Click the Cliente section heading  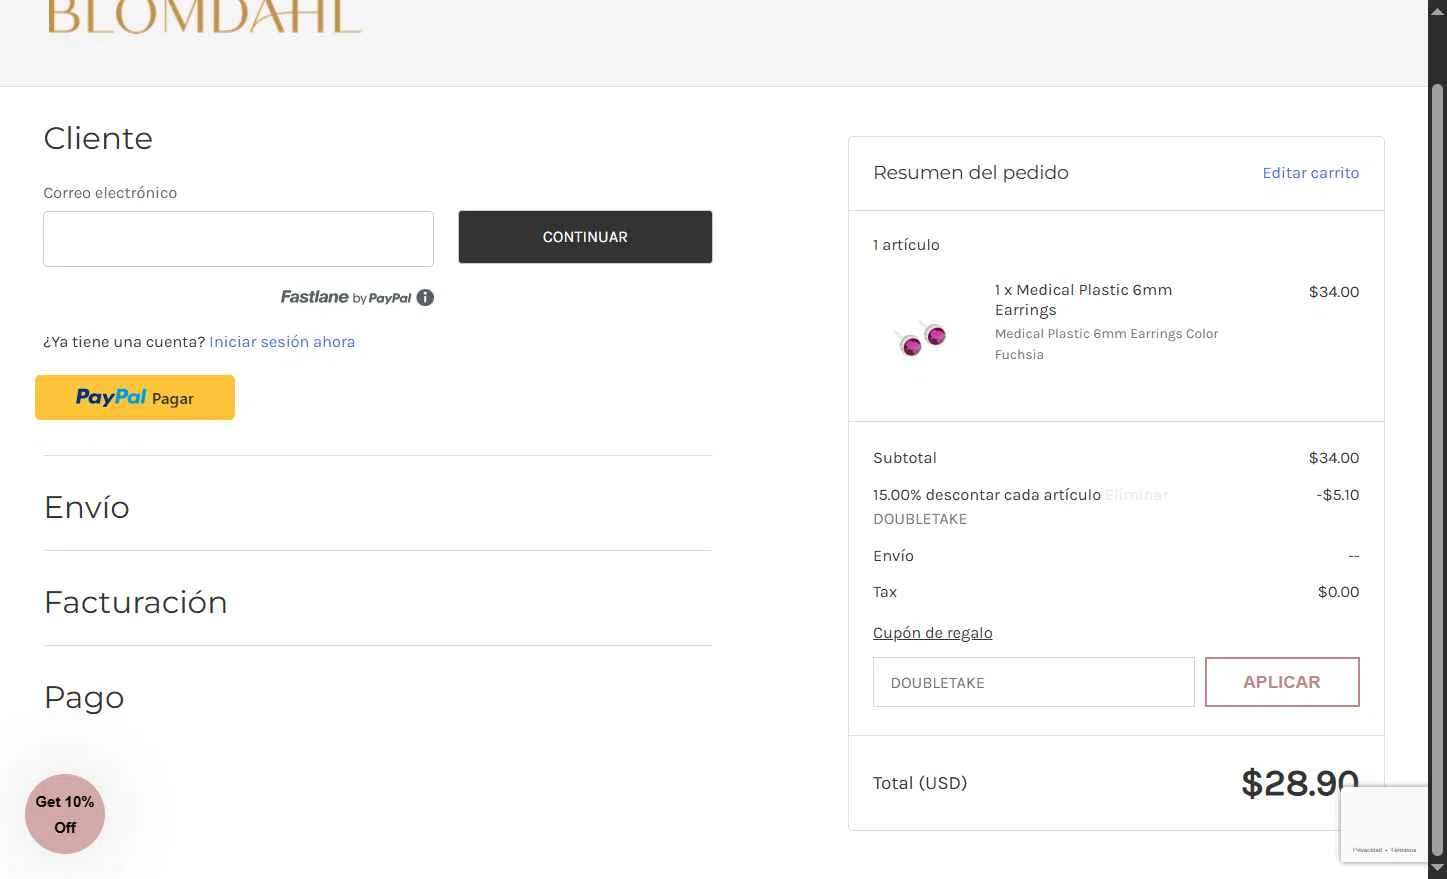pyautogui.click(x=98, y=138)
